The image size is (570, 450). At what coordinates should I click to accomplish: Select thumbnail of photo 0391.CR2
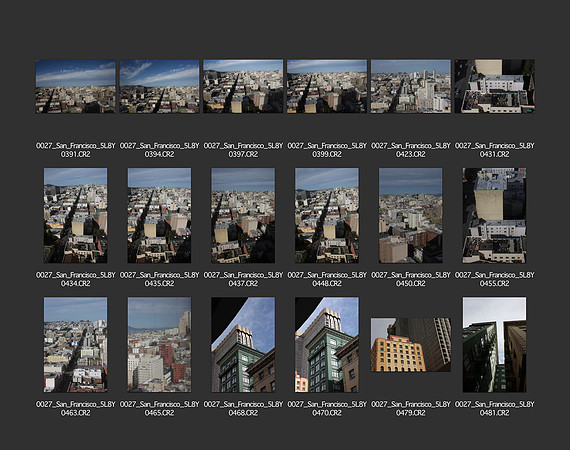pyautogui.click(x=76, y=87)
